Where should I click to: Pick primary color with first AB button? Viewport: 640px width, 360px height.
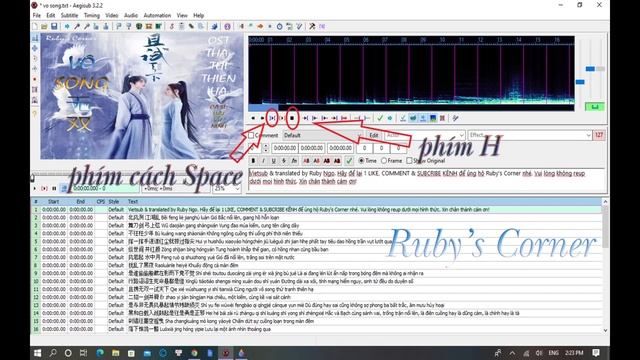306,161
